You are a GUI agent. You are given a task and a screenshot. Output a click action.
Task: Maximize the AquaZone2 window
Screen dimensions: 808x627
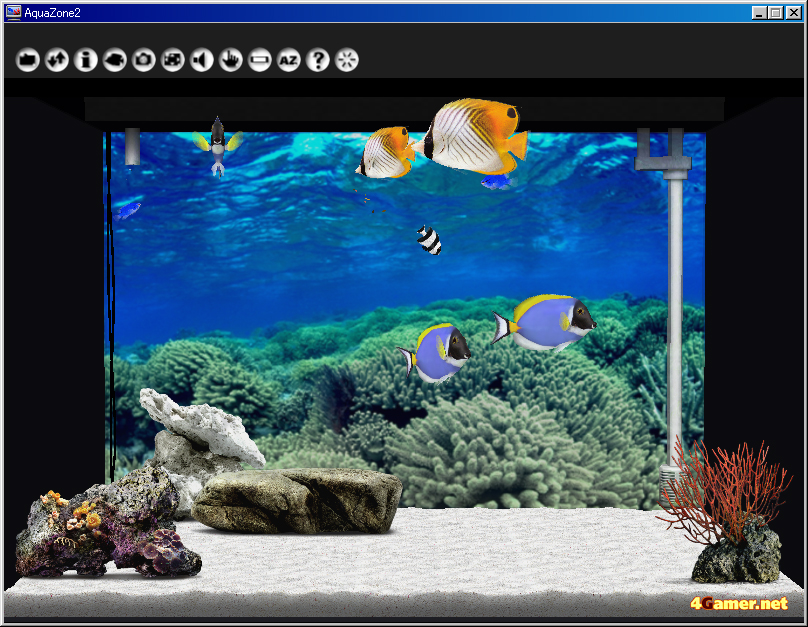(777, 12)
